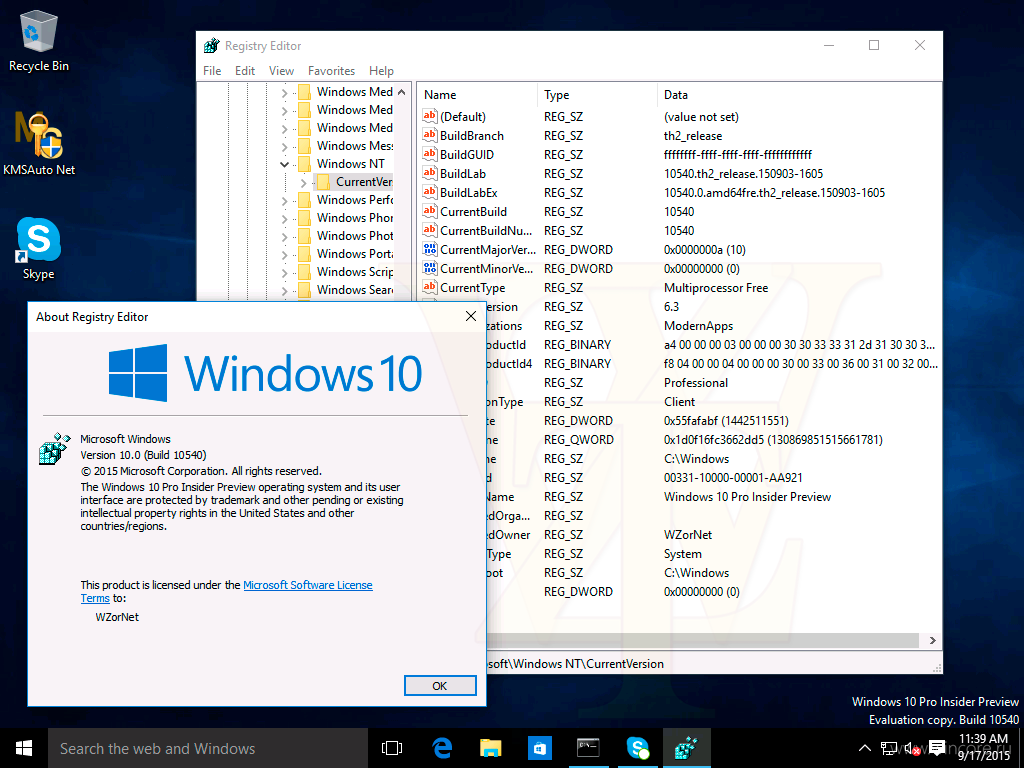Open File Explorer from the taskbar
This screenshot has height=768, width=1024.
tap(490, 748)
